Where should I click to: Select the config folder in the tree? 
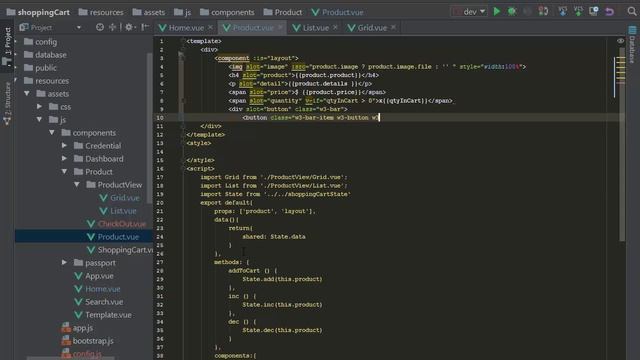tap(40, 42)
